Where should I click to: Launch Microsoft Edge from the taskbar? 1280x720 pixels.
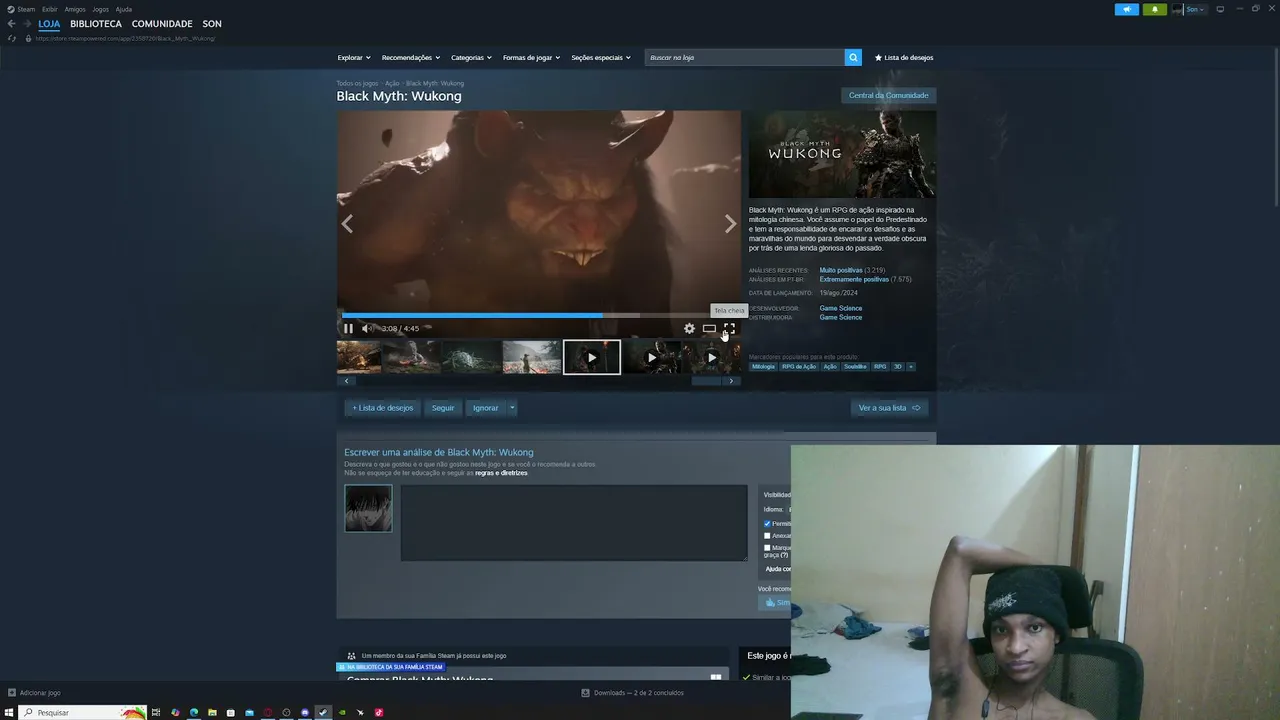[x=194, y=712]
